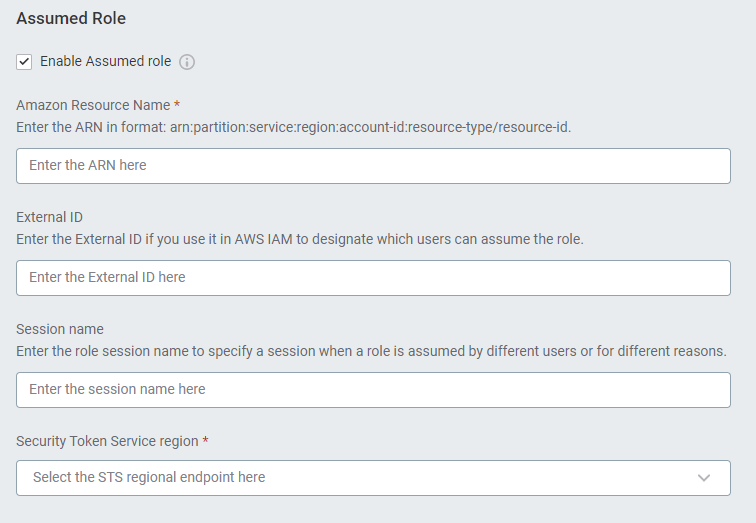The image size is (756, 523).
Task: Click the chevron arrow in the STS dropdown
Action: [704, 478]
